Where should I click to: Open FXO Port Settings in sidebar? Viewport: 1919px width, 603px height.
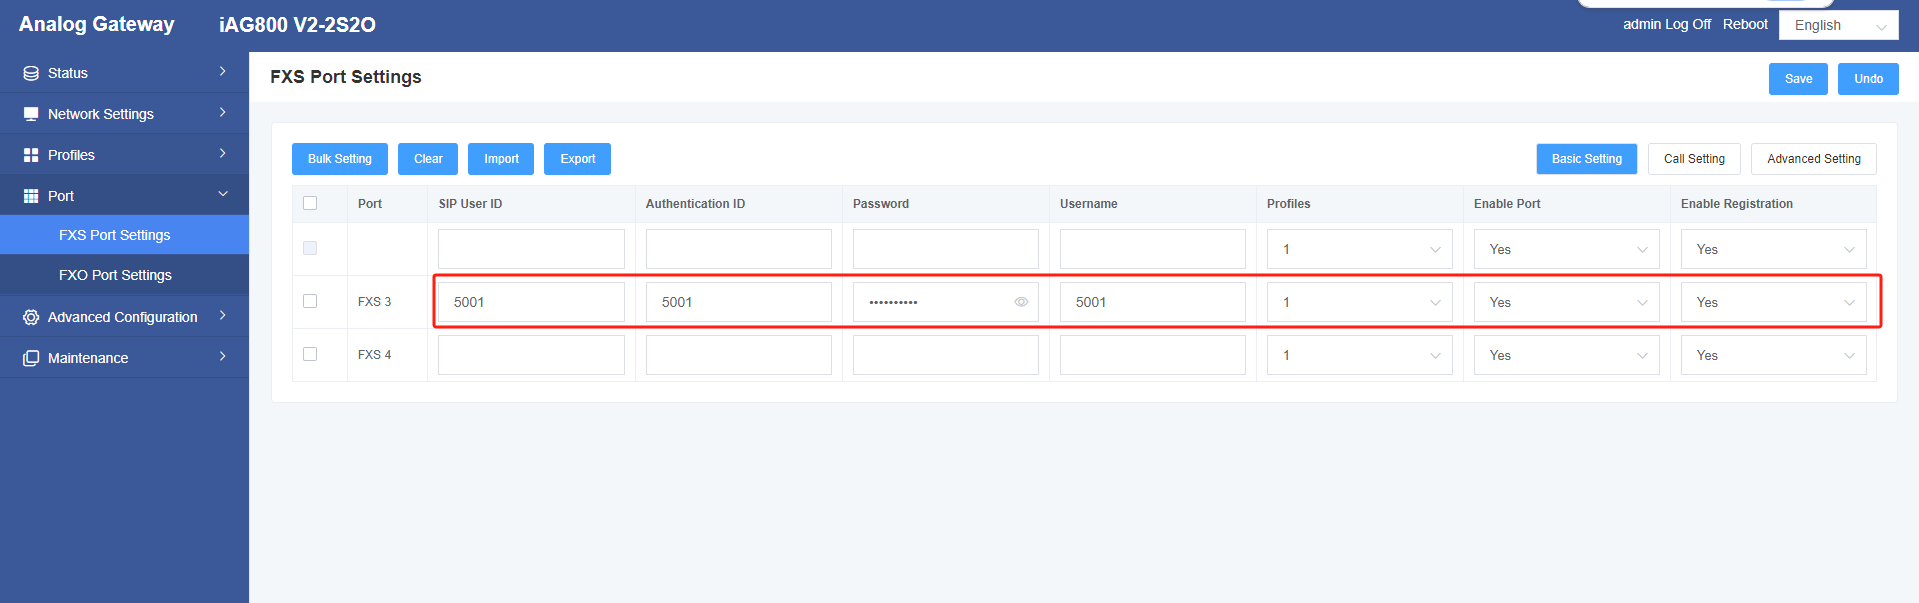pos(115,275)
